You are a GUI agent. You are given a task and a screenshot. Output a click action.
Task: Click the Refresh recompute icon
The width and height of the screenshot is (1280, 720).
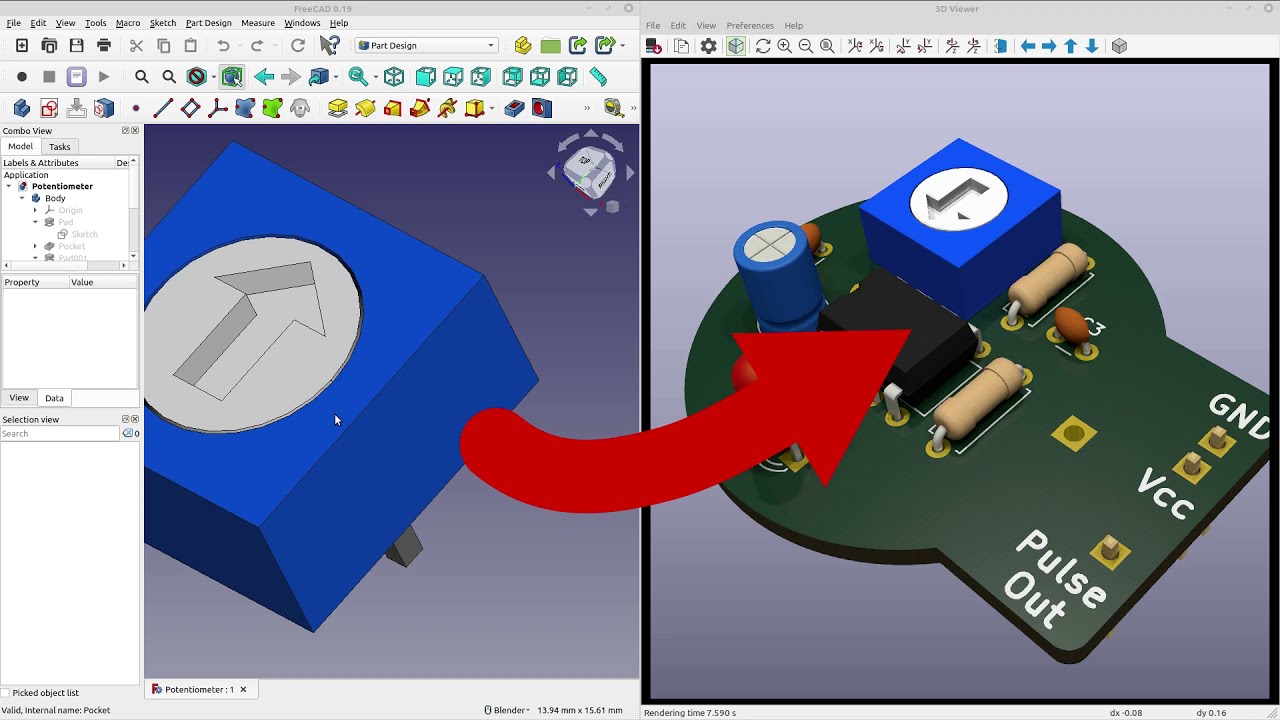[x=297, y=45]
